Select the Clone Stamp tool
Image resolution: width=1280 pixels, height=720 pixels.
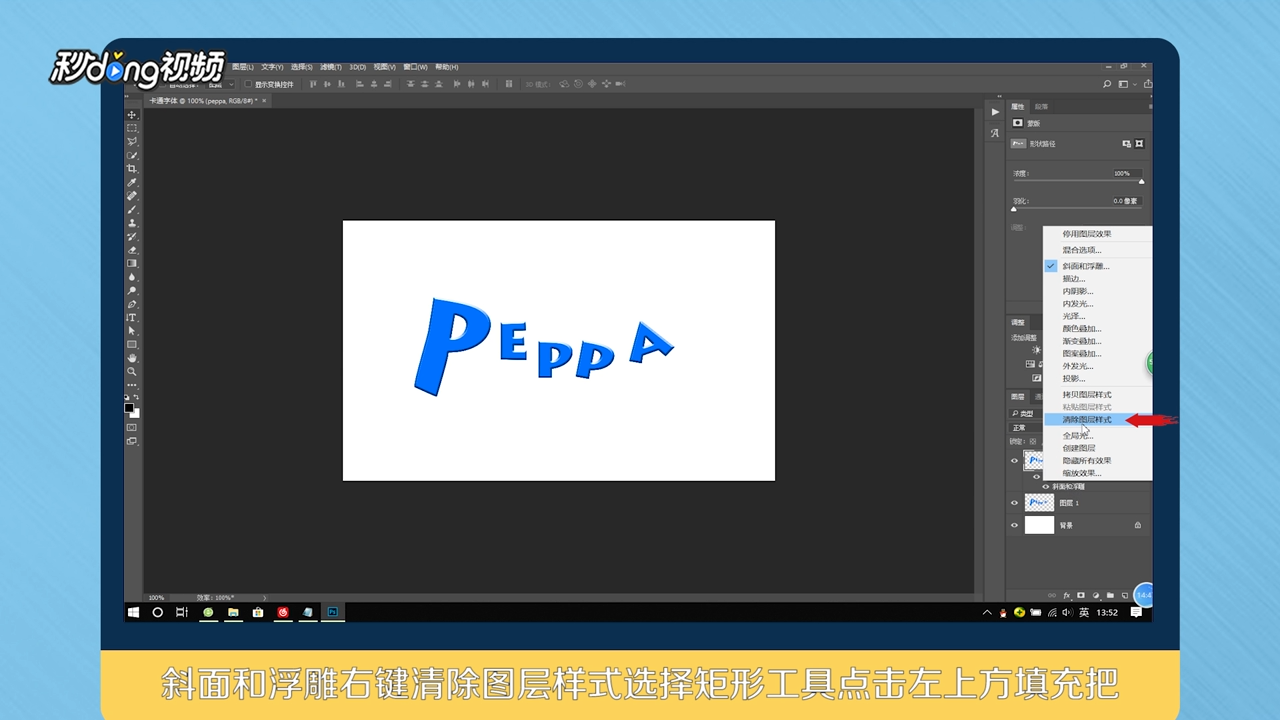point(132,223)
